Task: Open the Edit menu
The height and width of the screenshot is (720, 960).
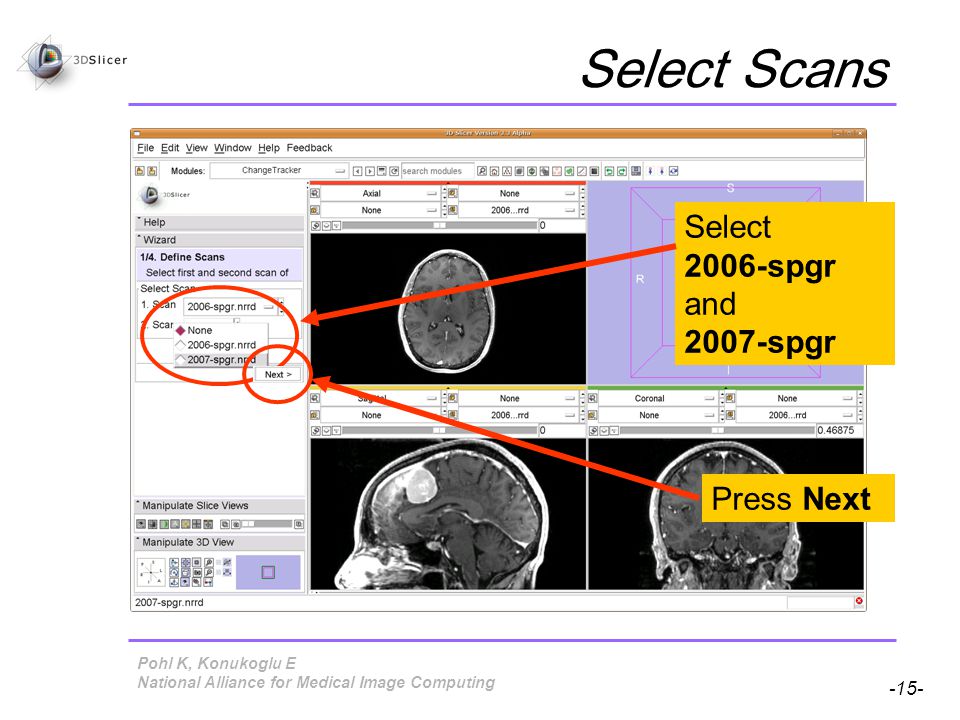Action: [170, 148]
